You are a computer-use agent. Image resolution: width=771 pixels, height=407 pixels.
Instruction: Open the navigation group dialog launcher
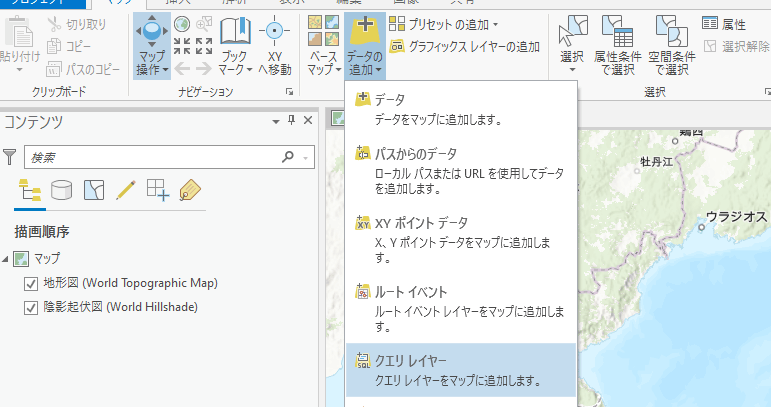coord(290,91)
